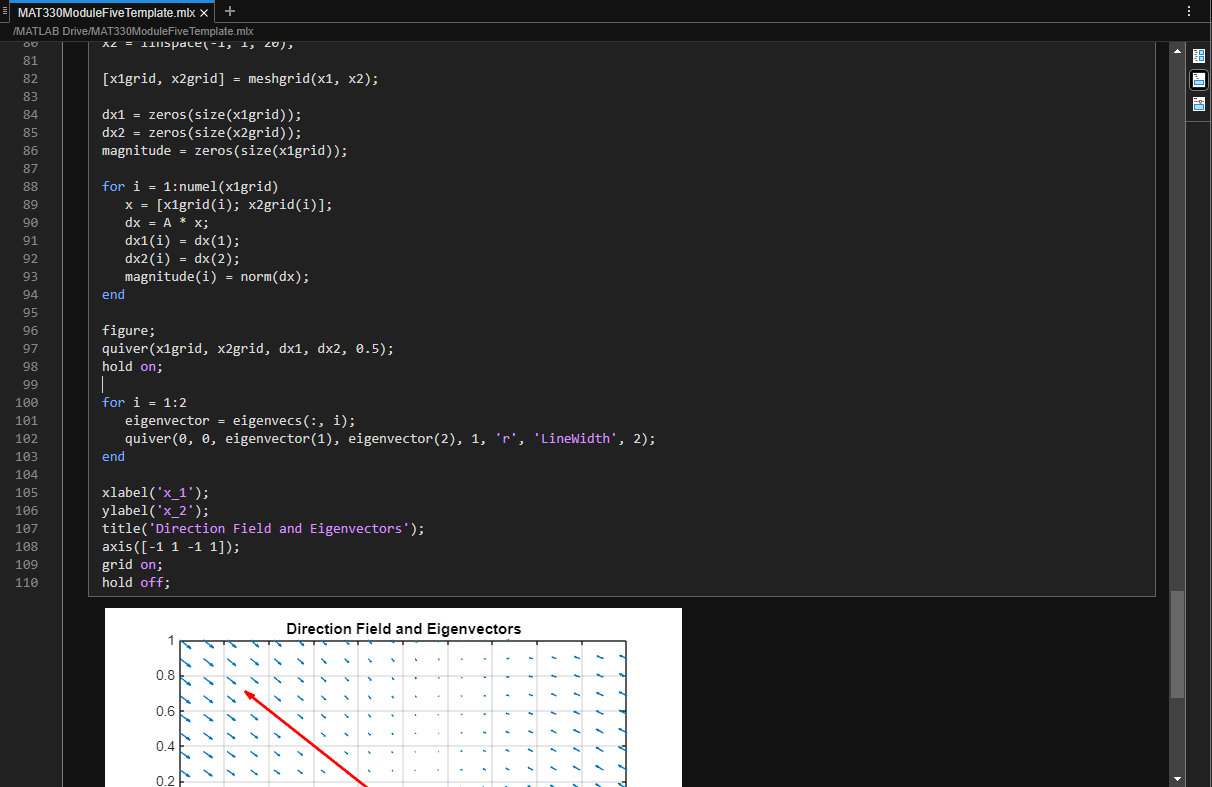Click the 'figure;' code line
The height and width of the screenshot is (787, 1212).
pos(129,331)
